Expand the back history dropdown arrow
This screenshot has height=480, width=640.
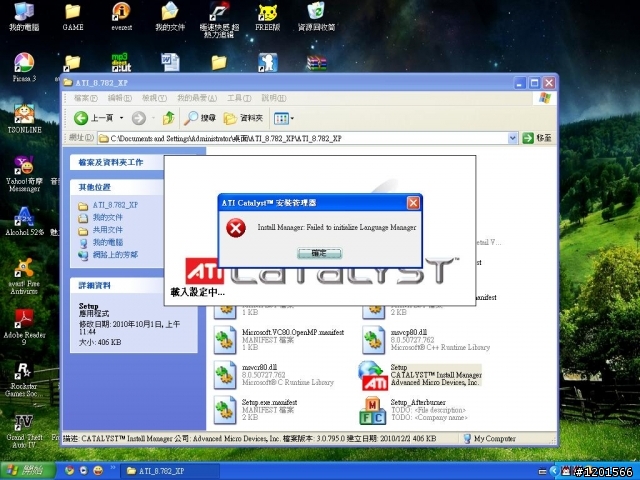[121, 118]
